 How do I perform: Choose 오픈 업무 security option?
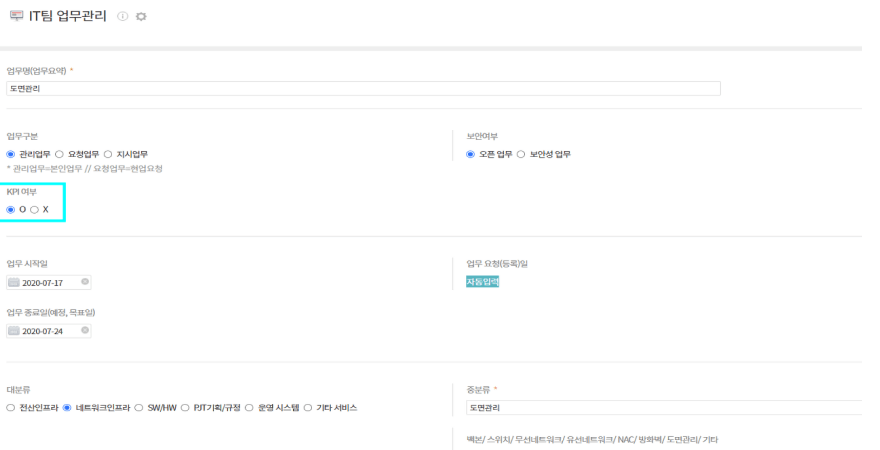(470, 154)
